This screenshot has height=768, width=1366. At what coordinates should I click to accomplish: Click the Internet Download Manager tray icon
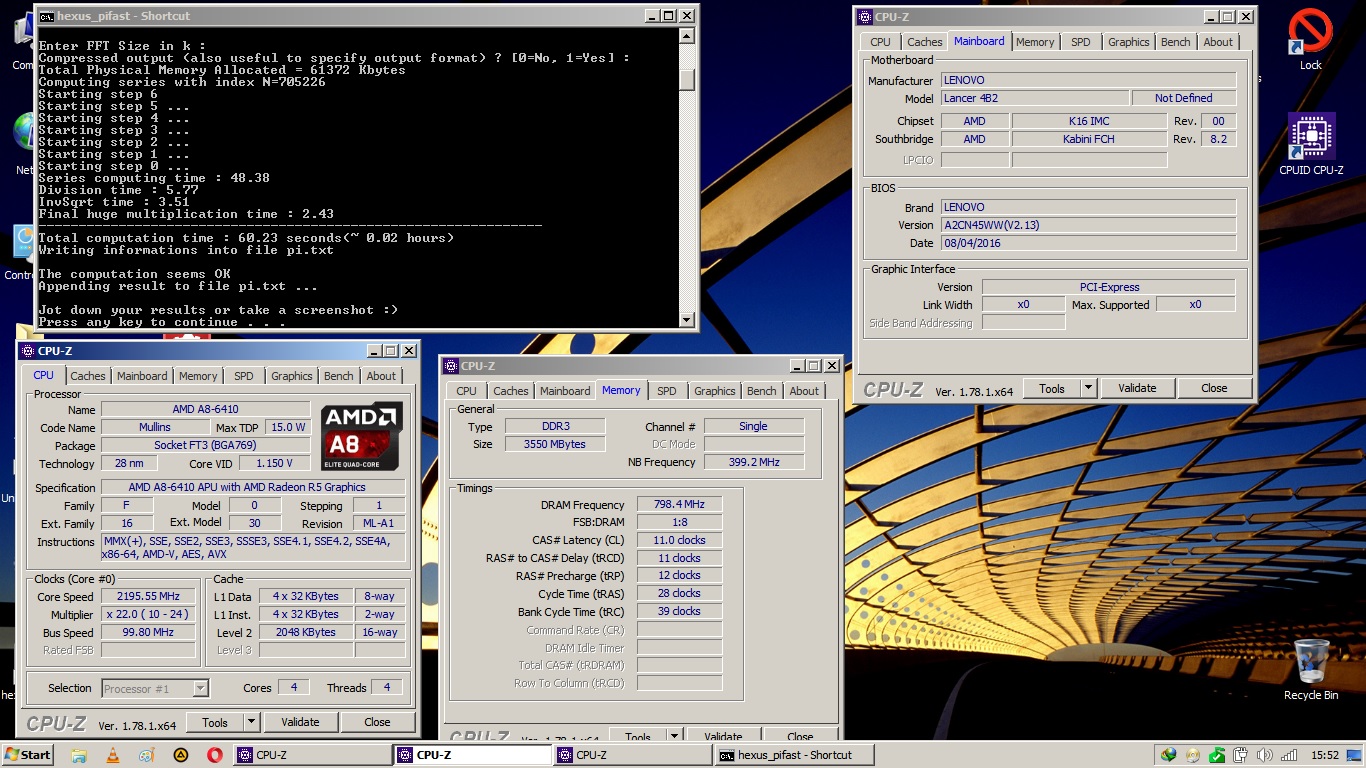1168,755
